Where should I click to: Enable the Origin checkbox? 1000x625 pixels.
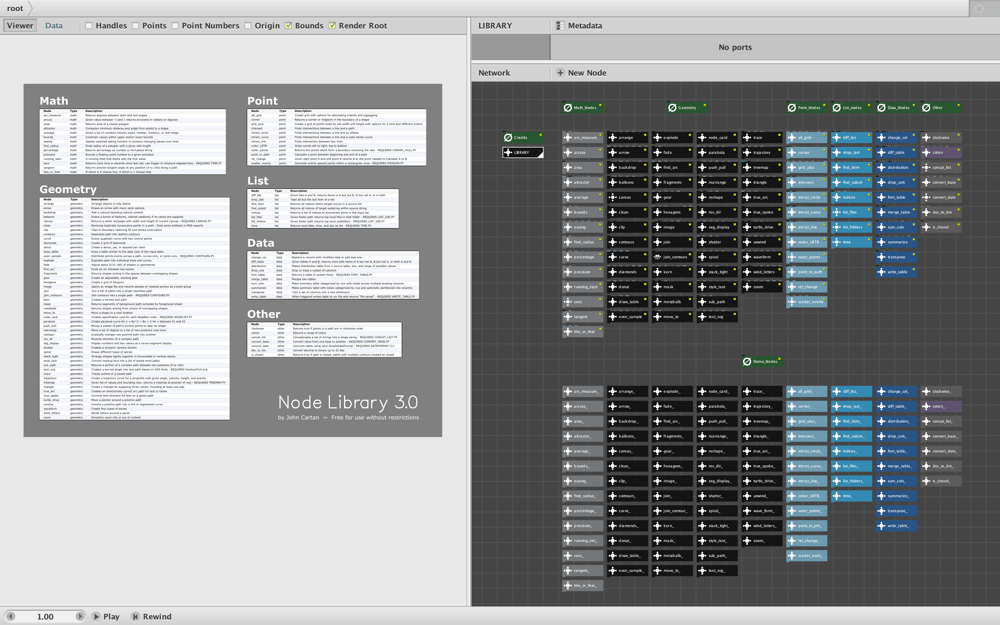[248, 26]
